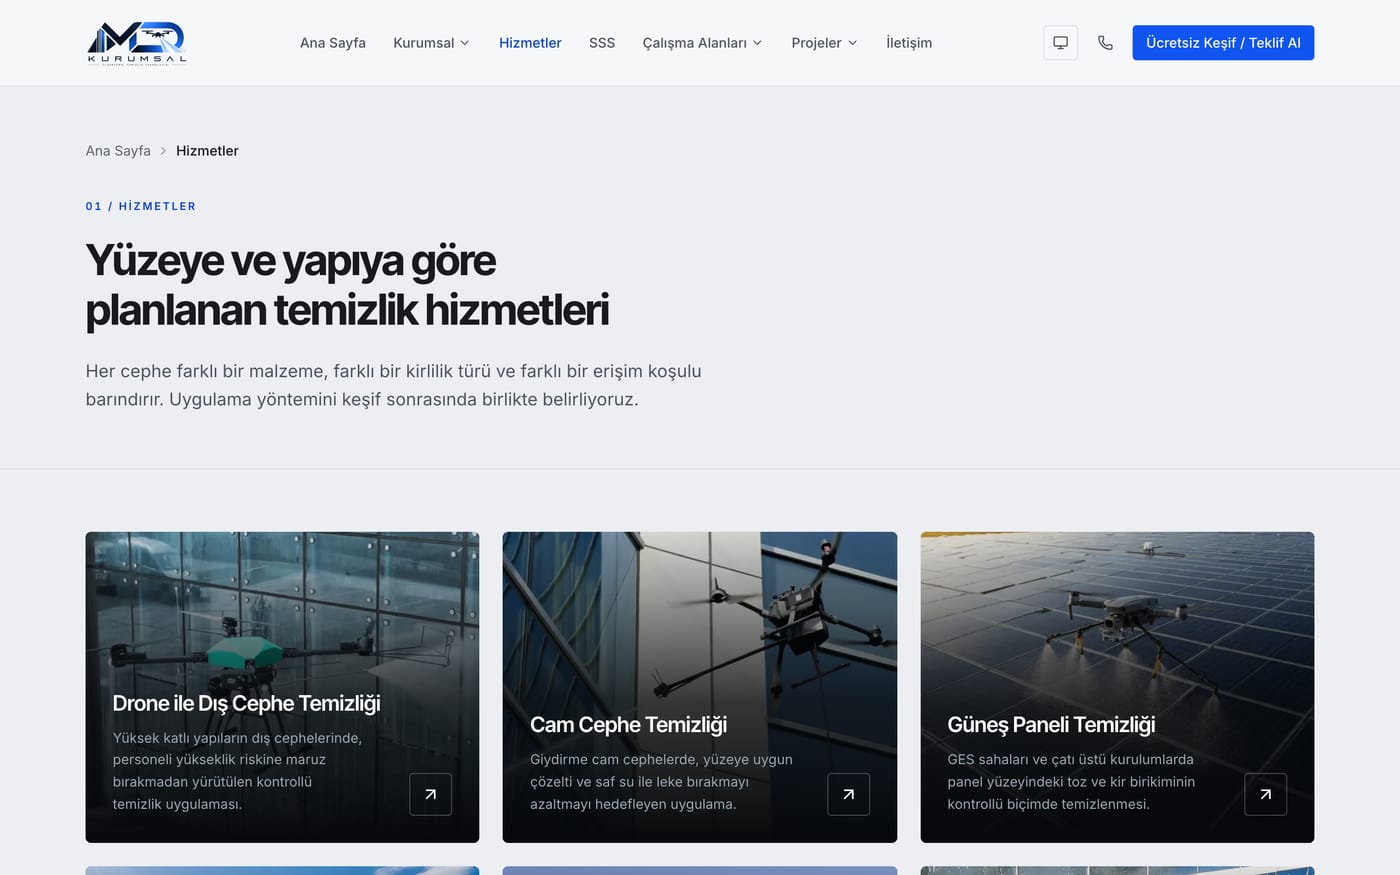Image resolution: width=1400 pixels, height=875 pixels.
Task: Go to Ana Sayfa in navigation bar
Action: pyautogui.click(x=333, y=43)
